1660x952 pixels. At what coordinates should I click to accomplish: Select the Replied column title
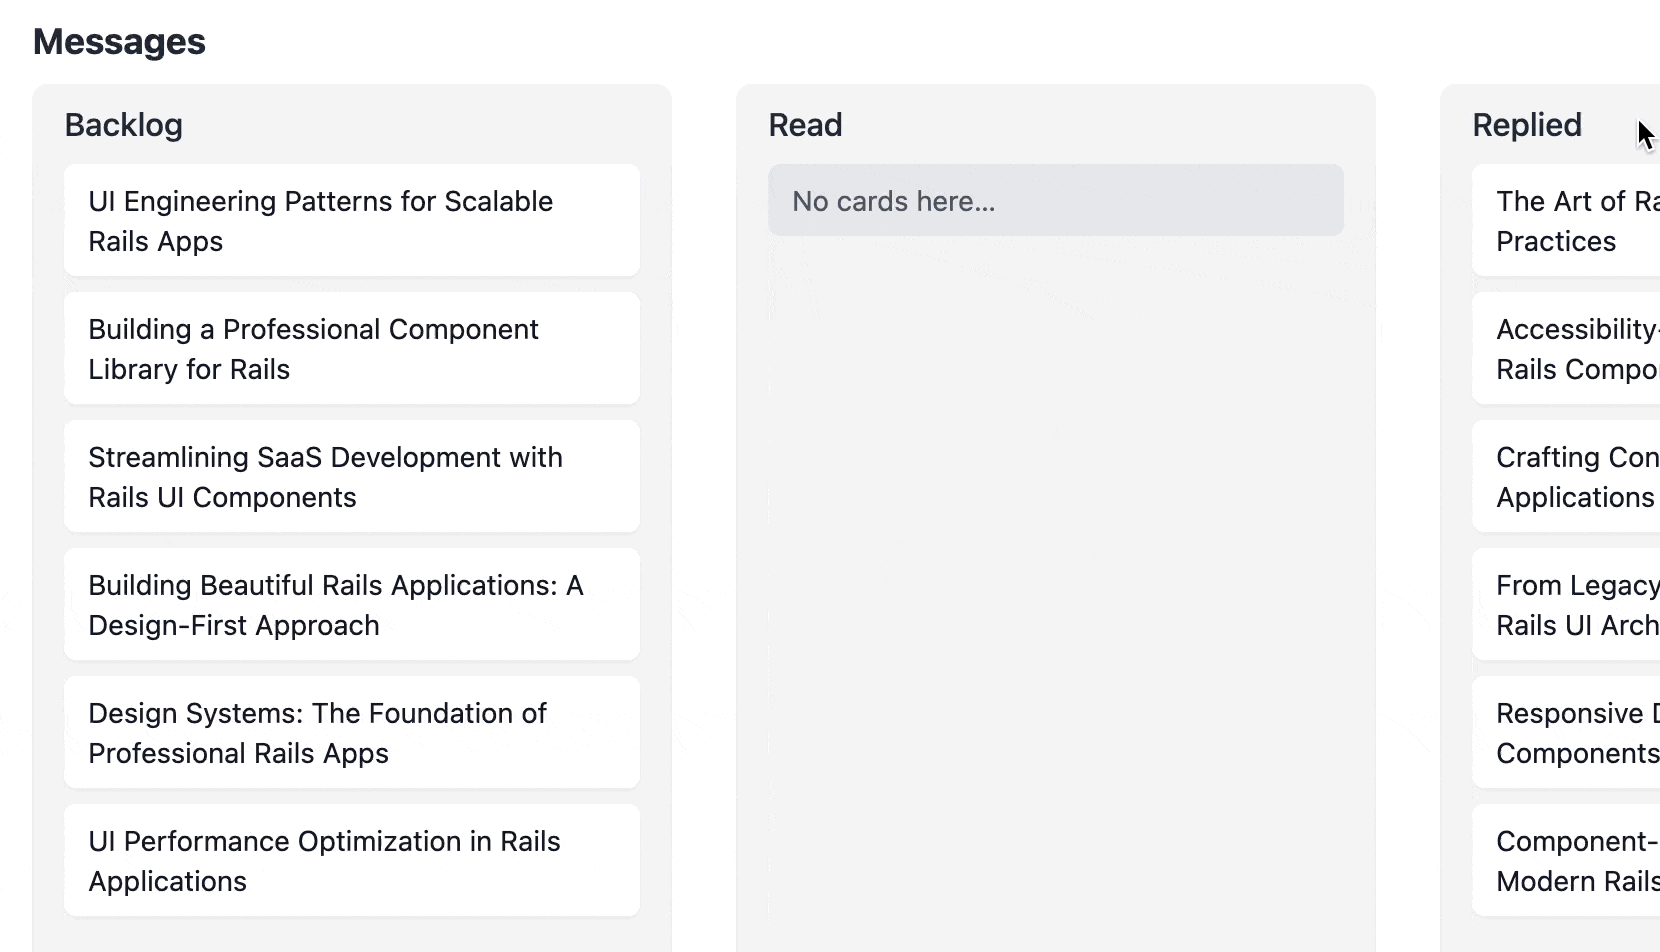click(x=1527, y=125)
